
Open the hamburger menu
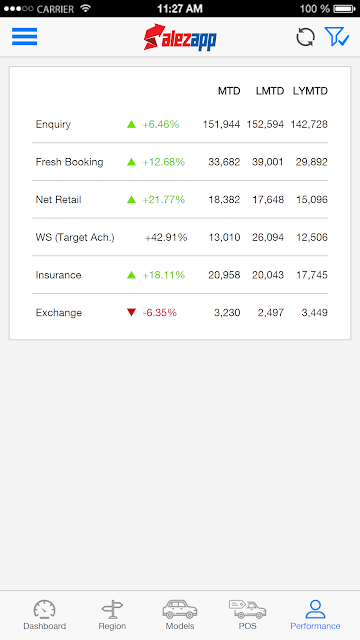24,37
